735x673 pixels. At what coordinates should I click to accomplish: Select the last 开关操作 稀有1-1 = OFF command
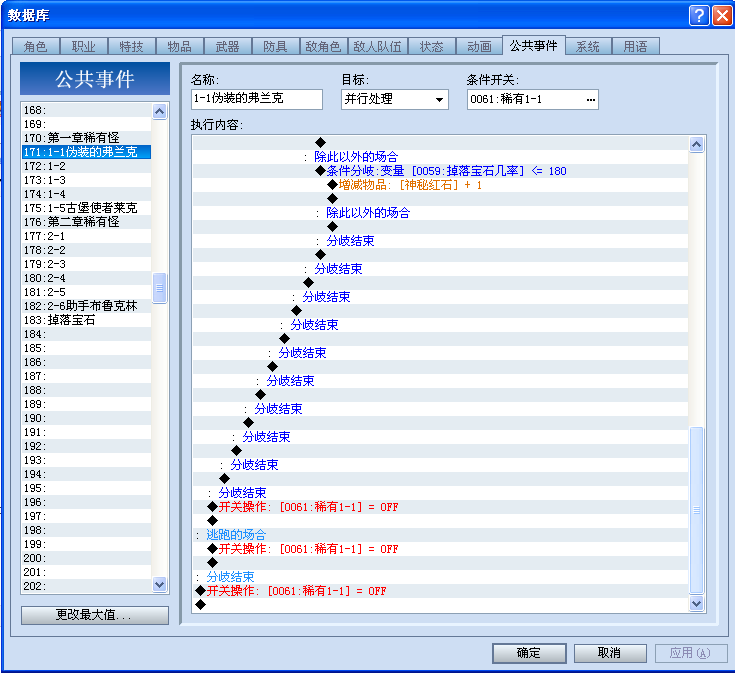441,591
